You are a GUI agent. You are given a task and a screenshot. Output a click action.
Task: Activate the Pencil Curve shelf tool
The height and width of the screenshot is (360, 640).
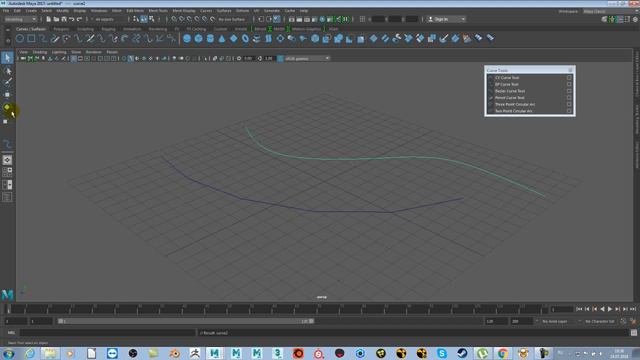[x=54, y=39]
